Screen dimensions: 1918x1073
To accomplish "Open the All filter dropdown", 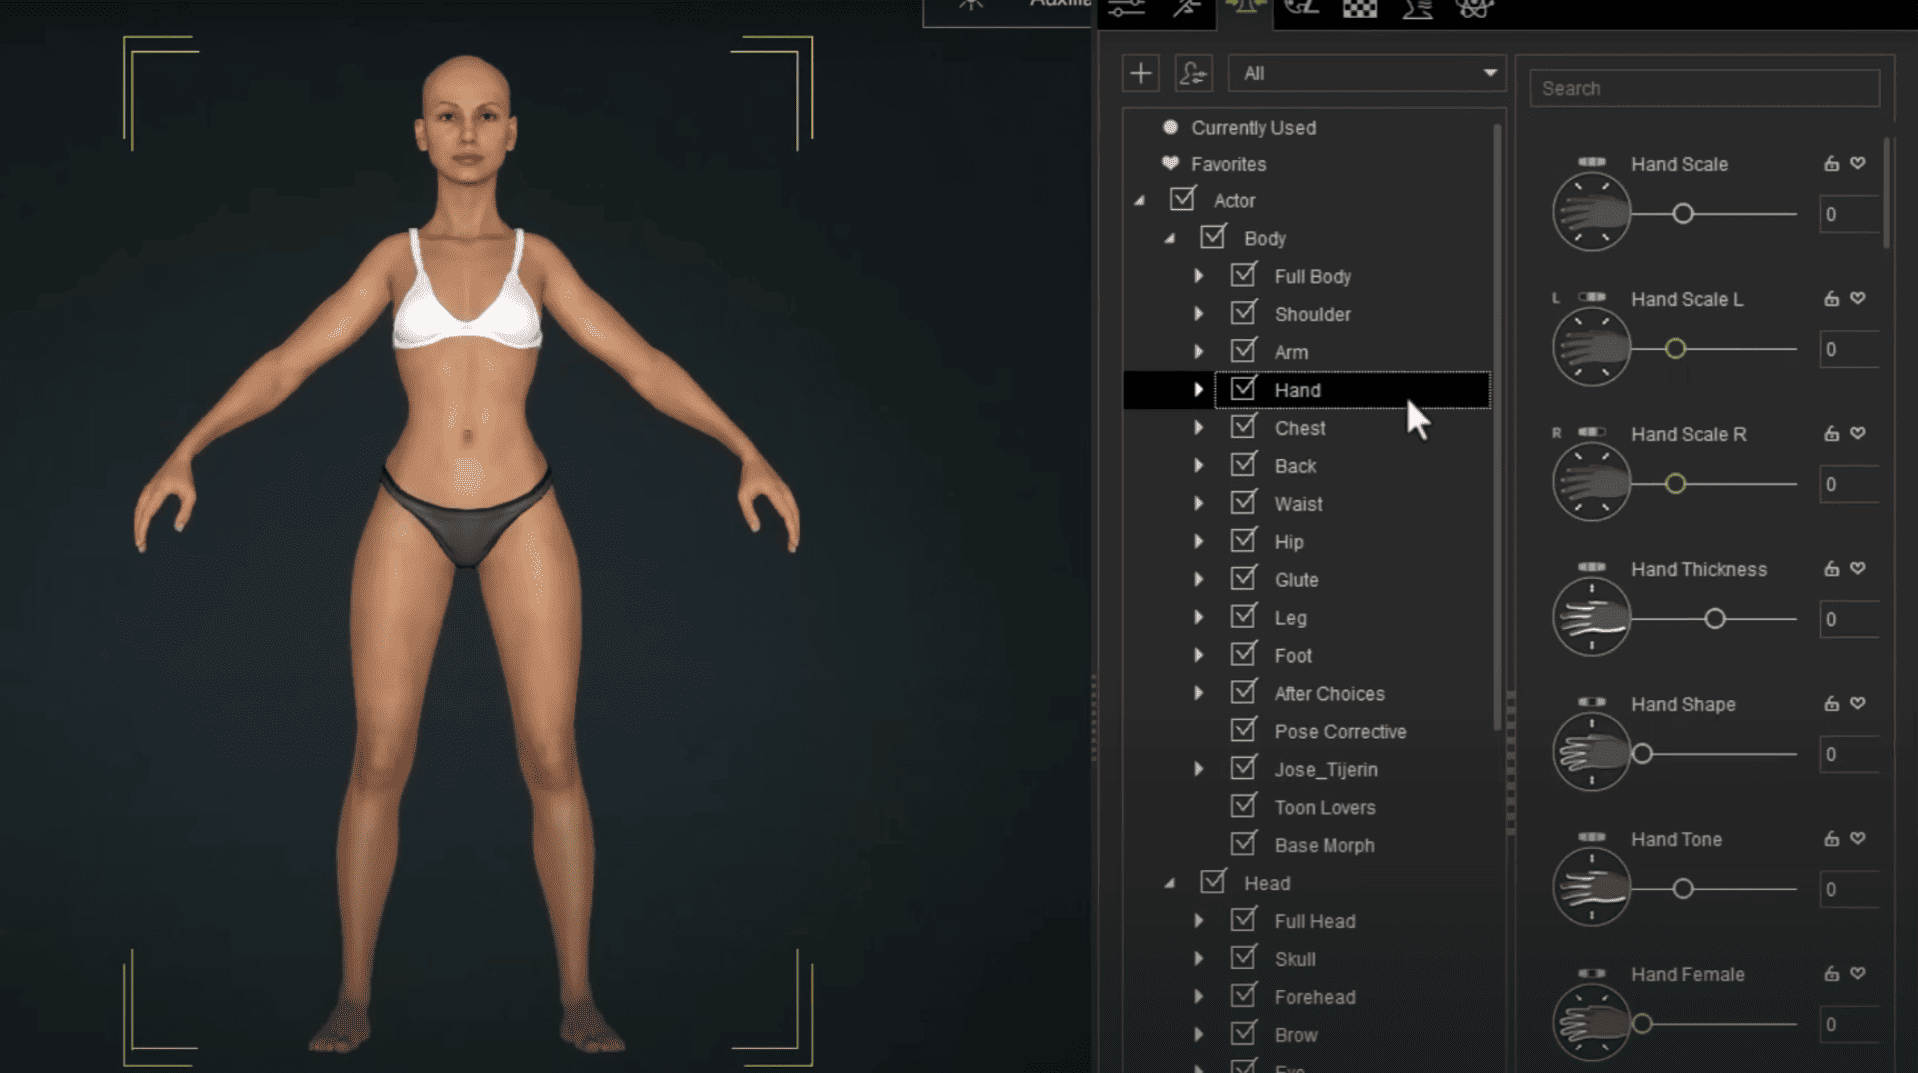I will click(1366, 73).
